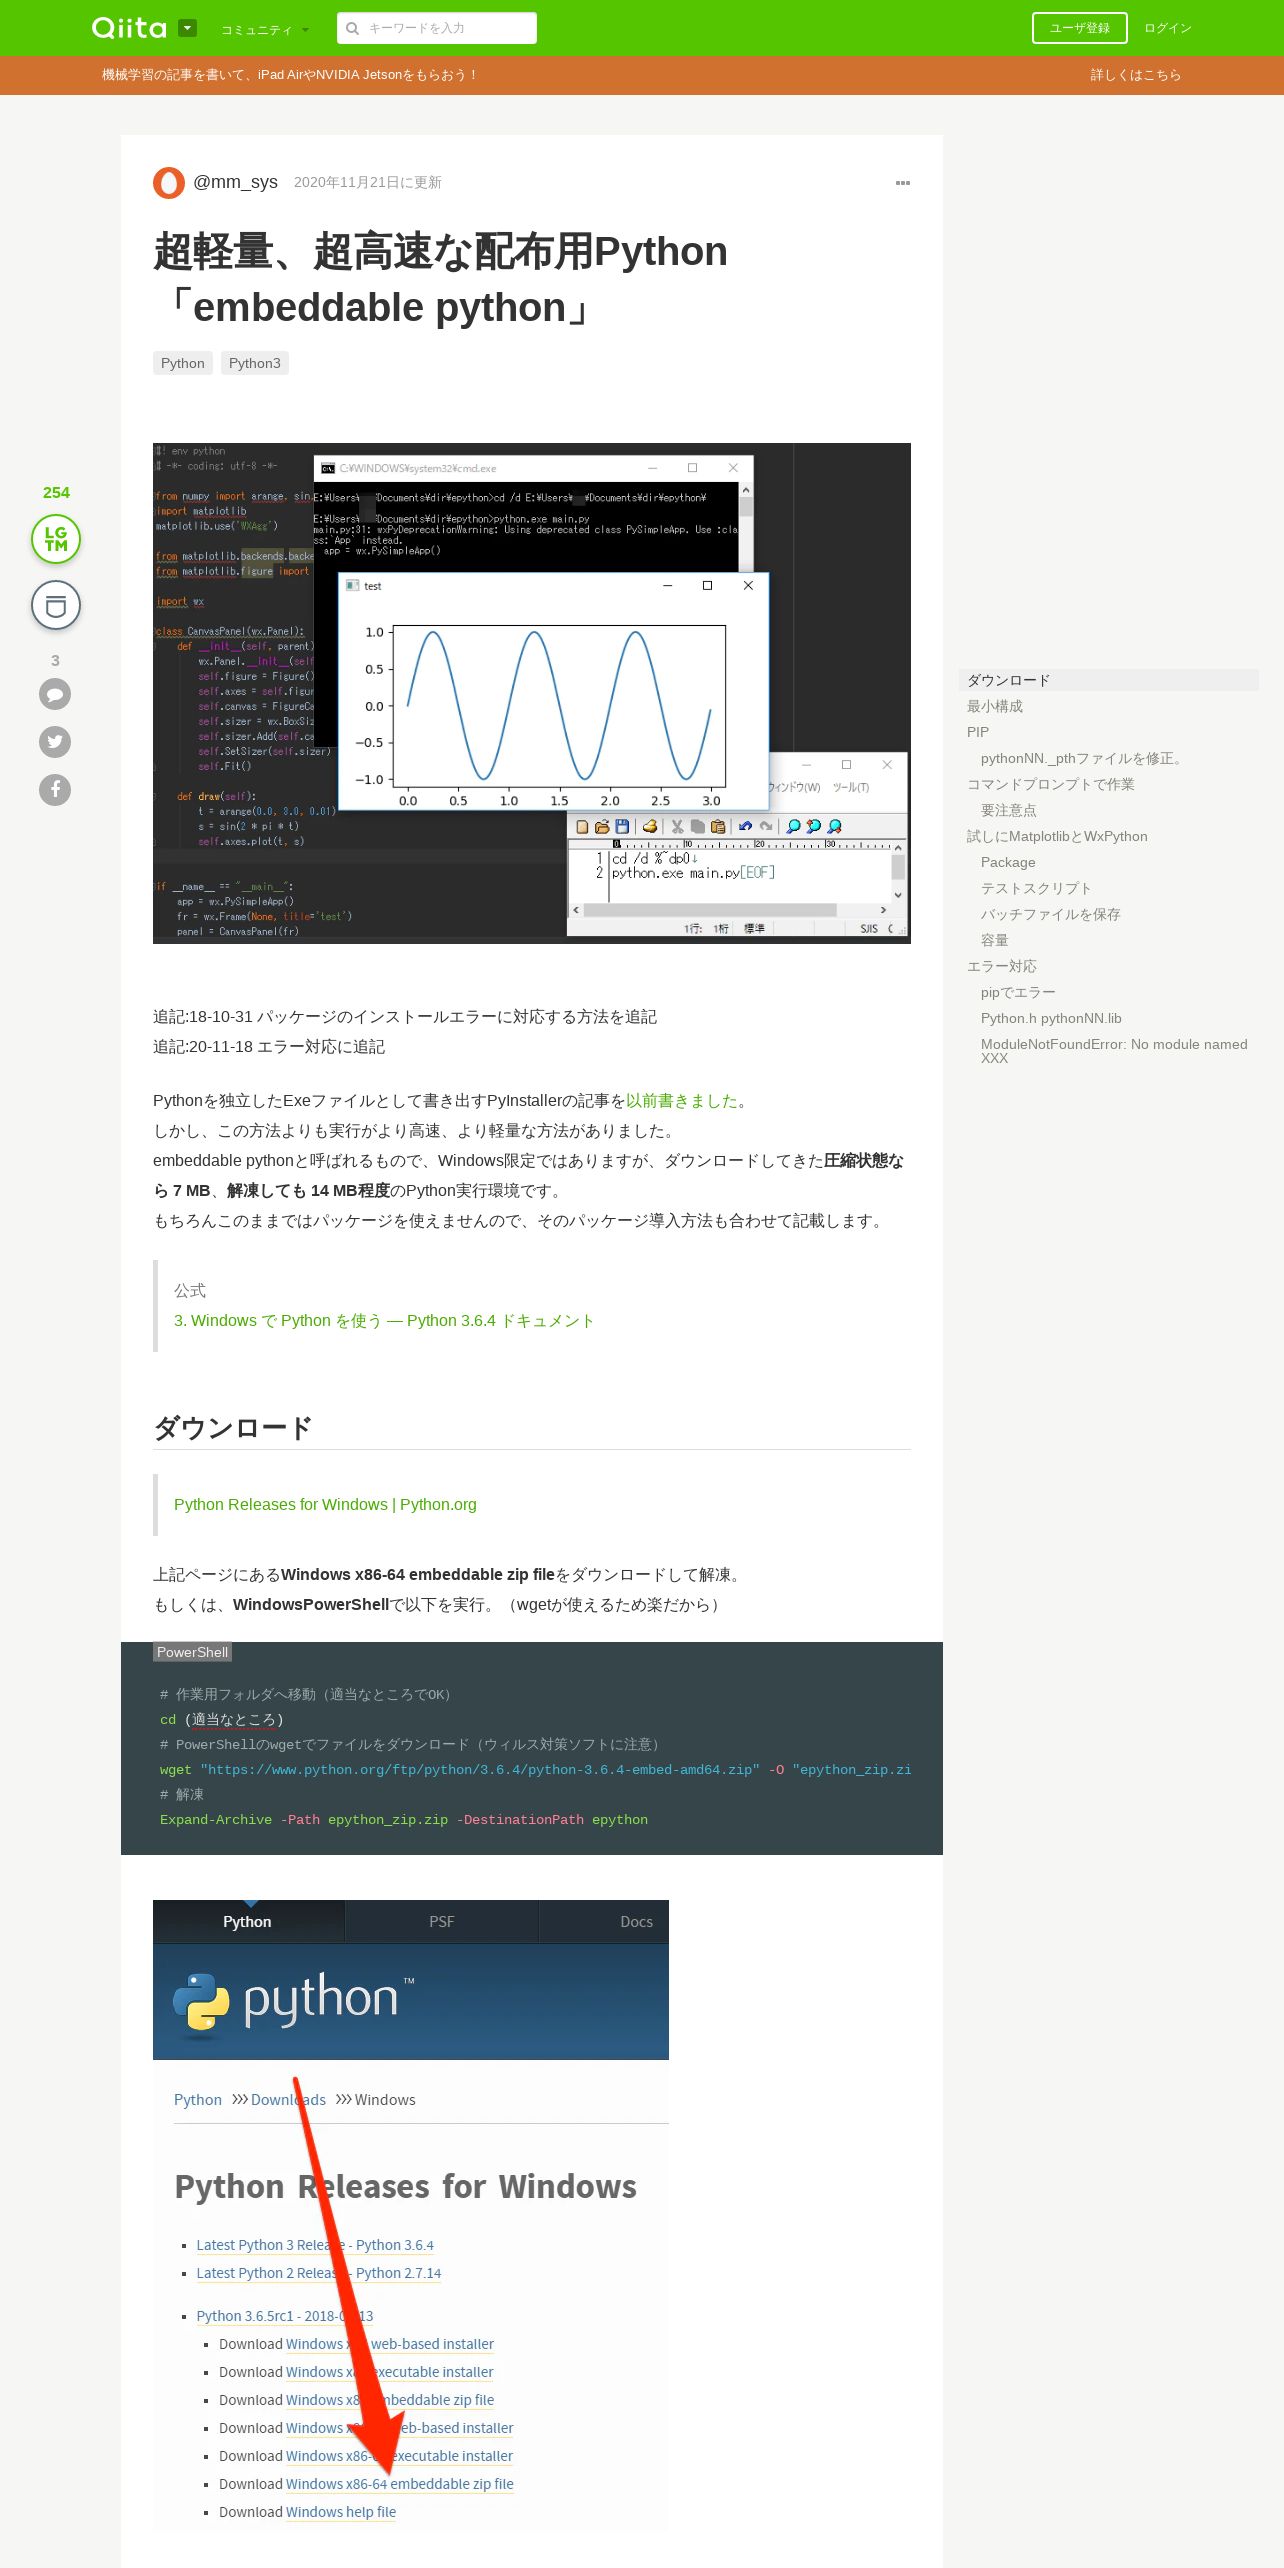Select the Python3 tag
The width and height of the screenshot is (1284, 2568).
tap(255, 363)
